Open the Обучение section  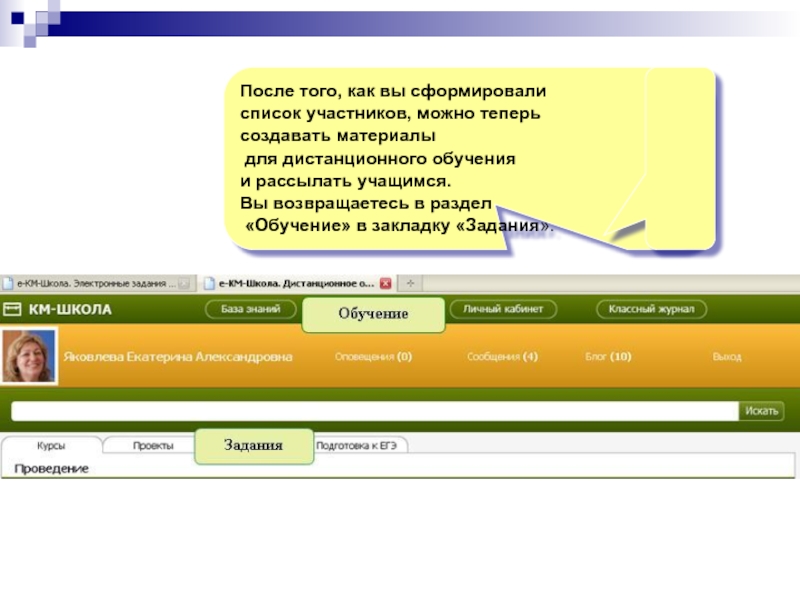coord(373,314)
